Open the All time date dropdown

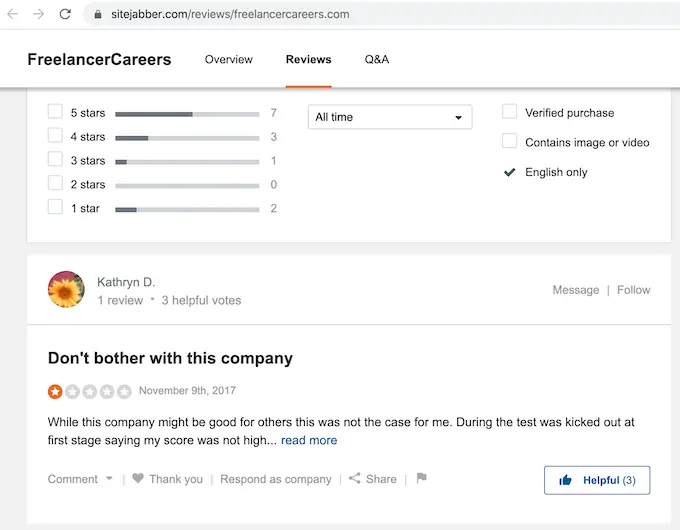tap(389, 117)
